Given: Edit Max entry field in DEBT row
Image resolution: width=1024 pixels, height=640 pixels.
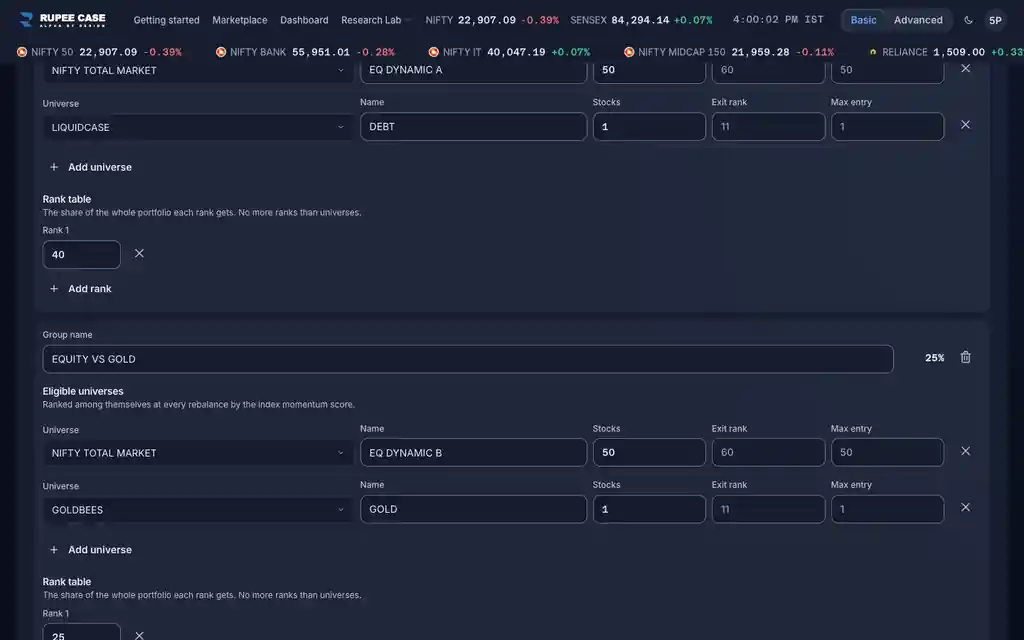Looking at the screenshot, I should pos(888,127).
